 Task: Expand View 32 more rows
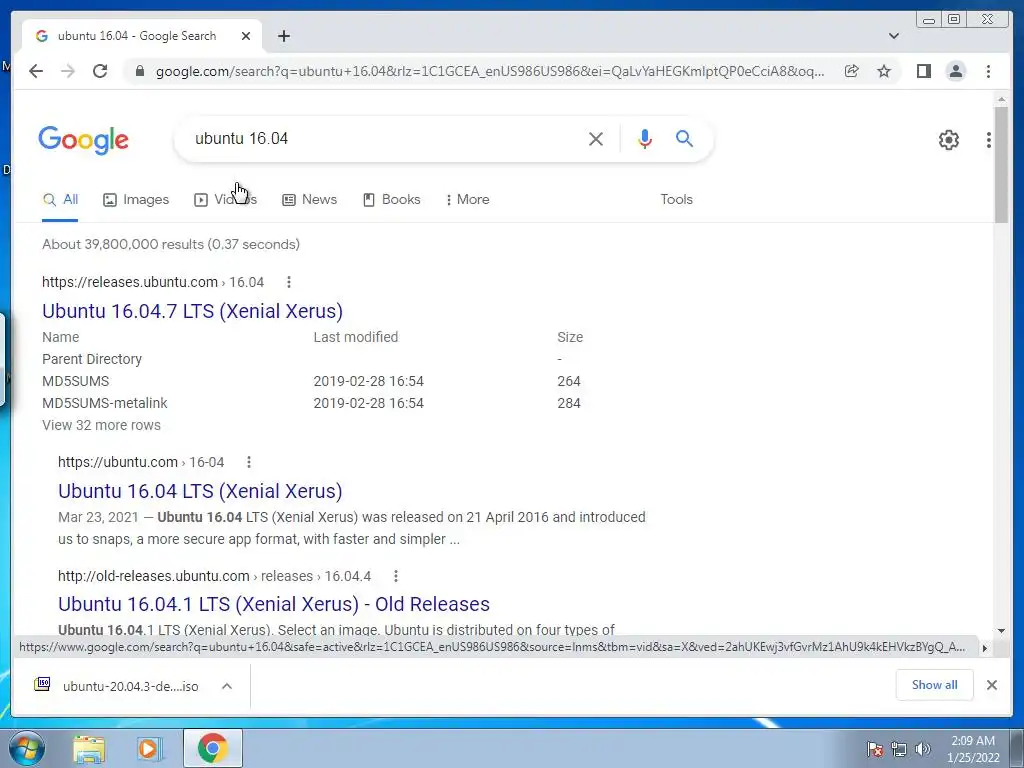coord(101,425)
